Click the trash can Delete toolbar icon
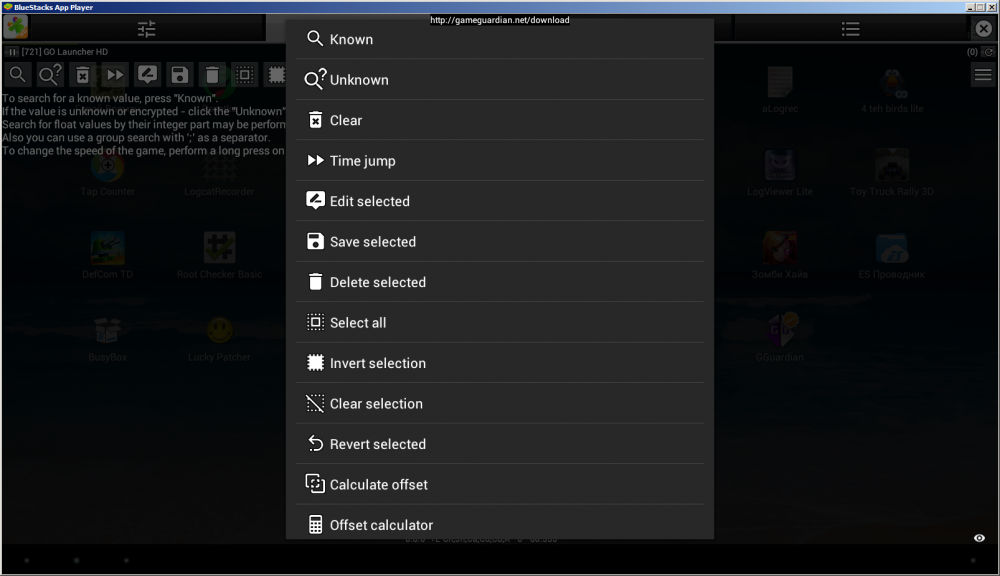Viewport: 1000px width, 576px height. click(212, 75)
